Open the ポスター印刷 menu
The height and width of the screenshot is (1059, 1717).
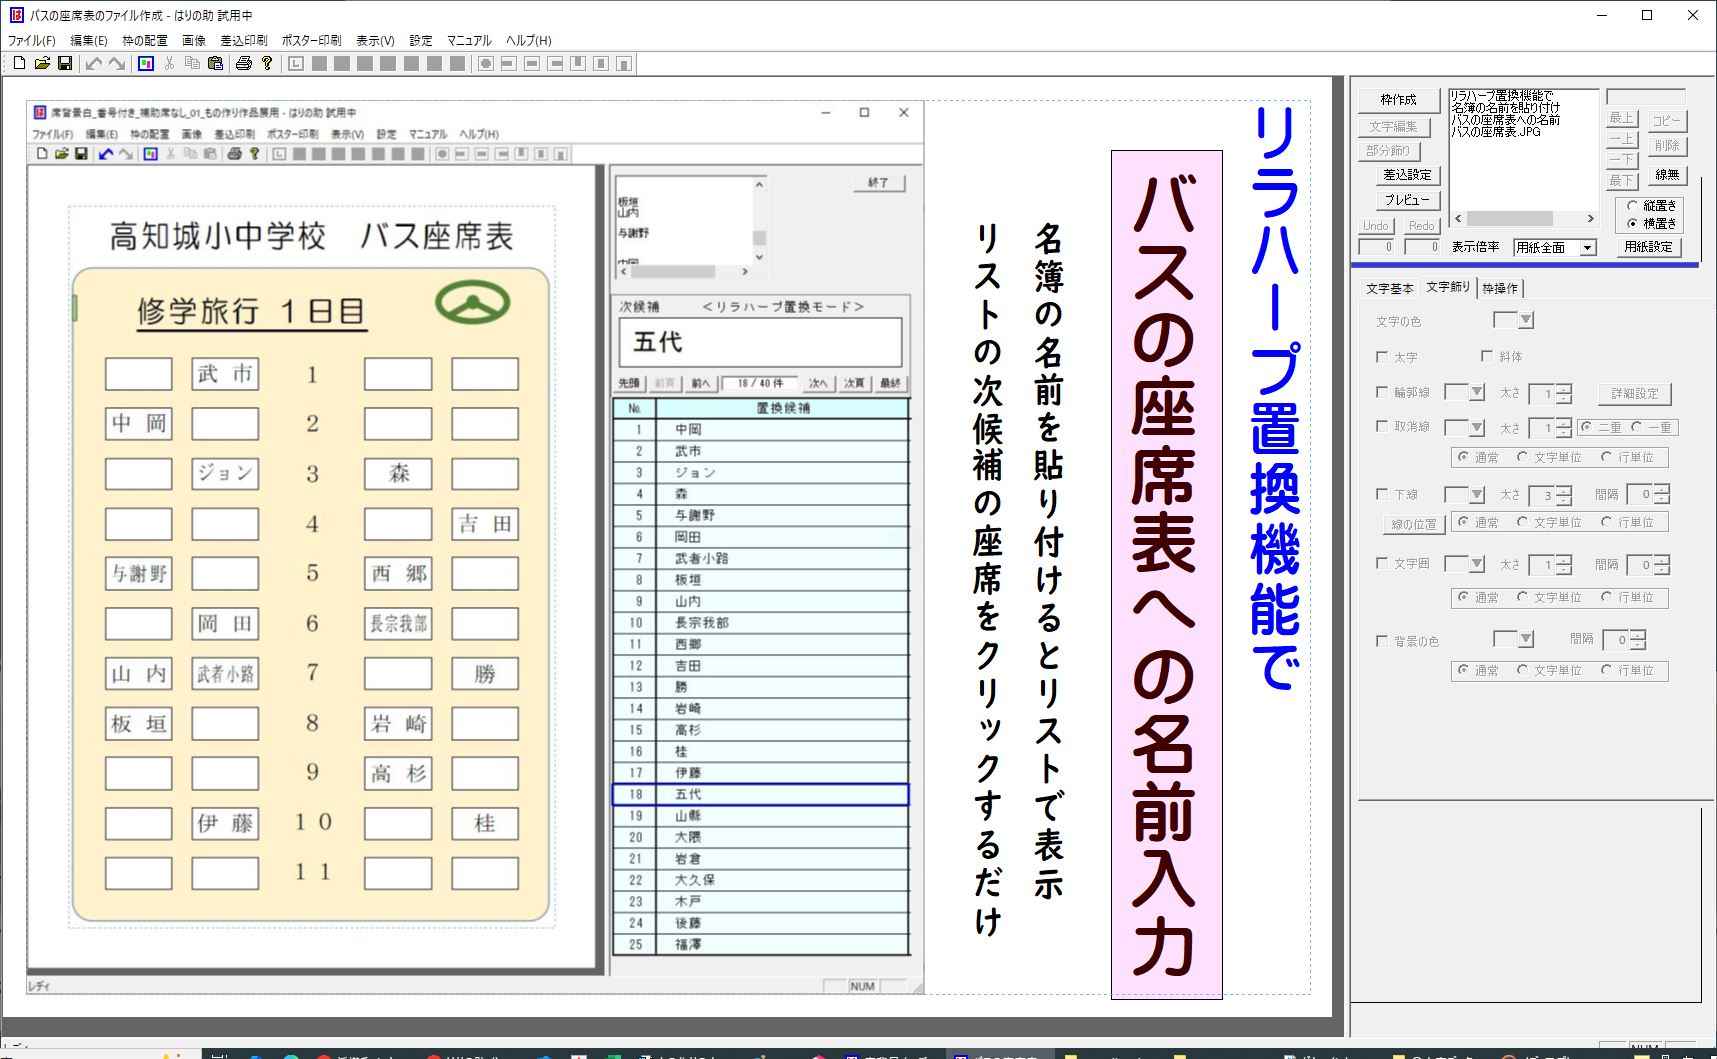click(311, 41)
